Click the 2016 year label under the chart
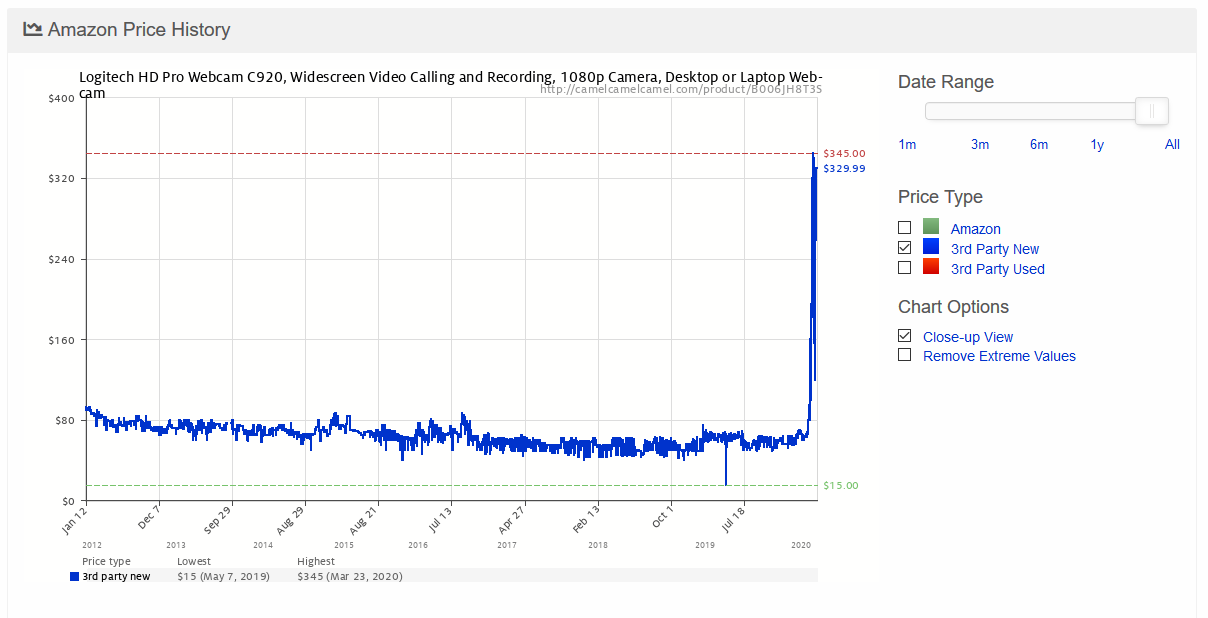This screenshot has width=1208, height=618. point(418,545)
